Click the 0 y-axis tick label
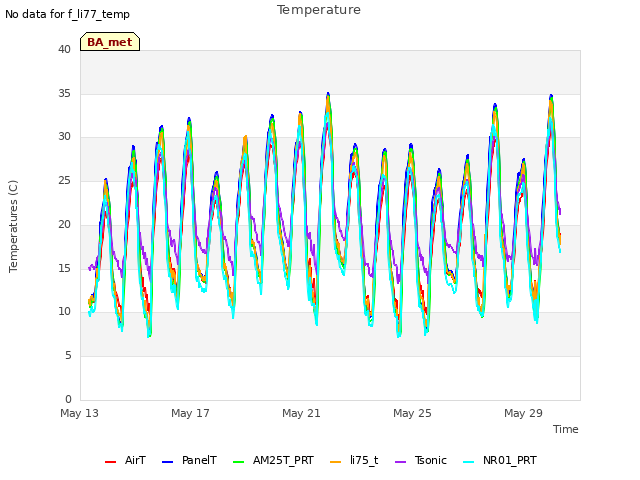This screenshot has height=480, width=640. [x=68, y=399]
